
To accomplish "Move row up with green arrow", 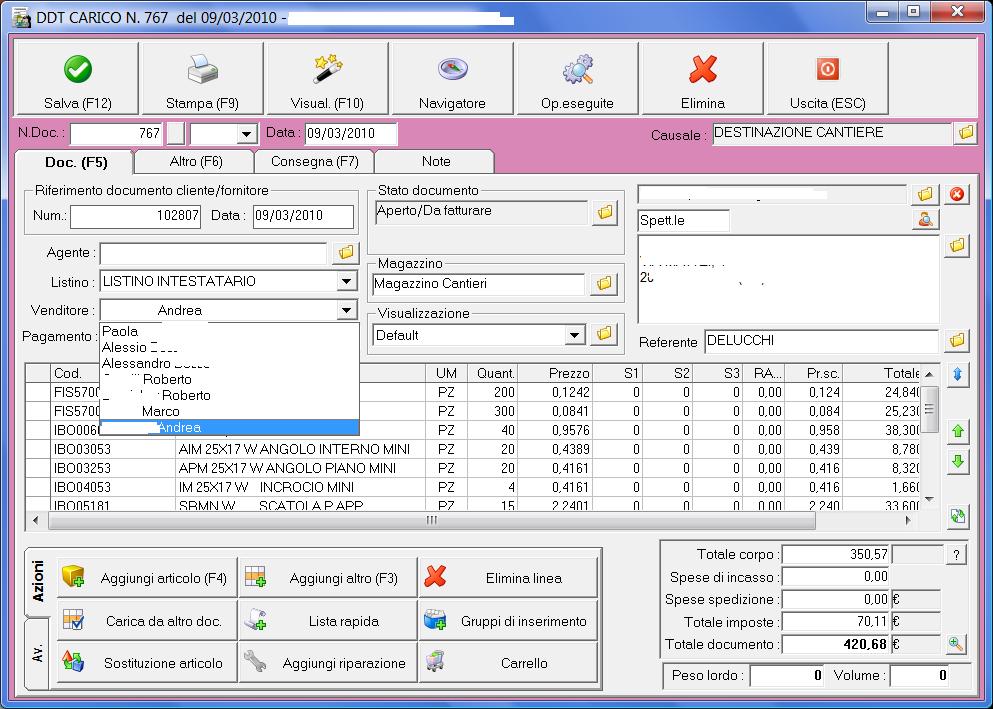I will 958,432.
